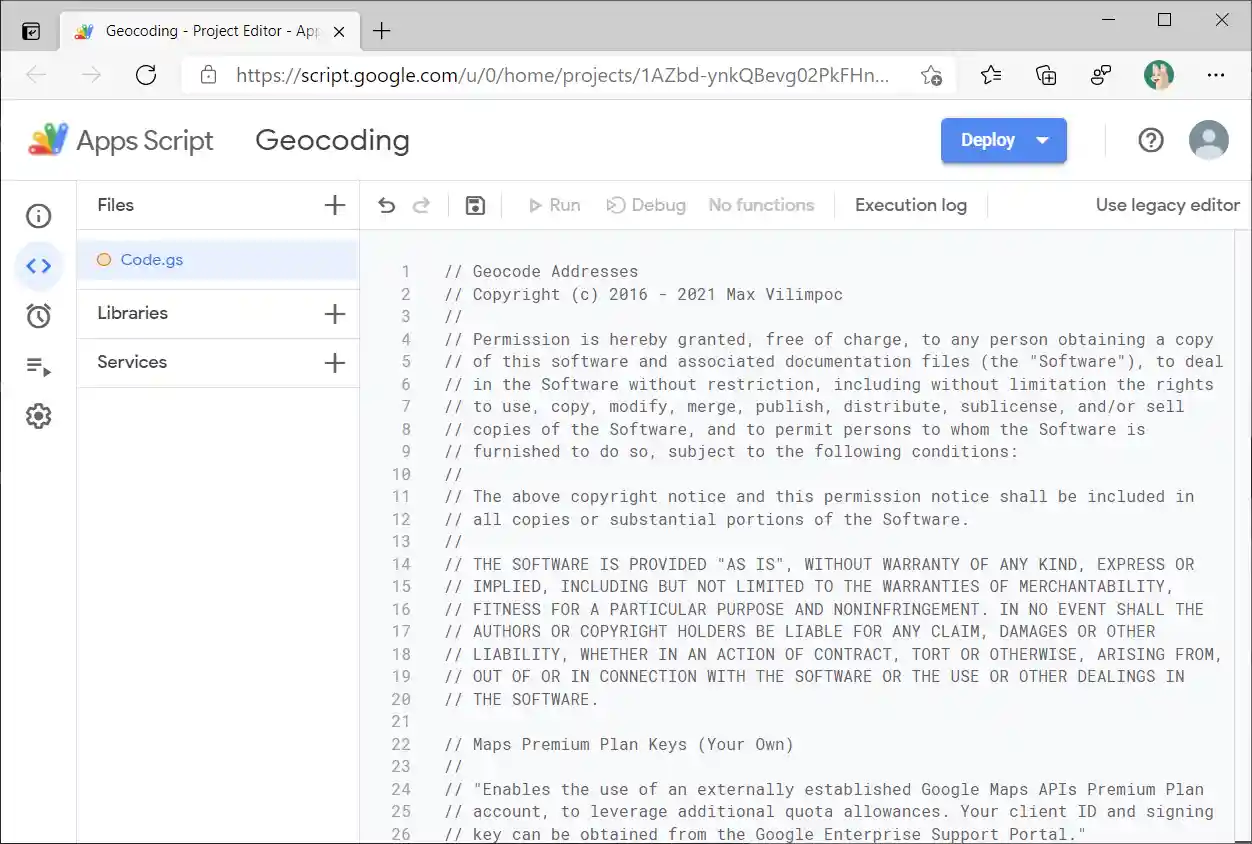Run the script
The height and width of the screenshot is (844, 1252).
coord(554,204)
